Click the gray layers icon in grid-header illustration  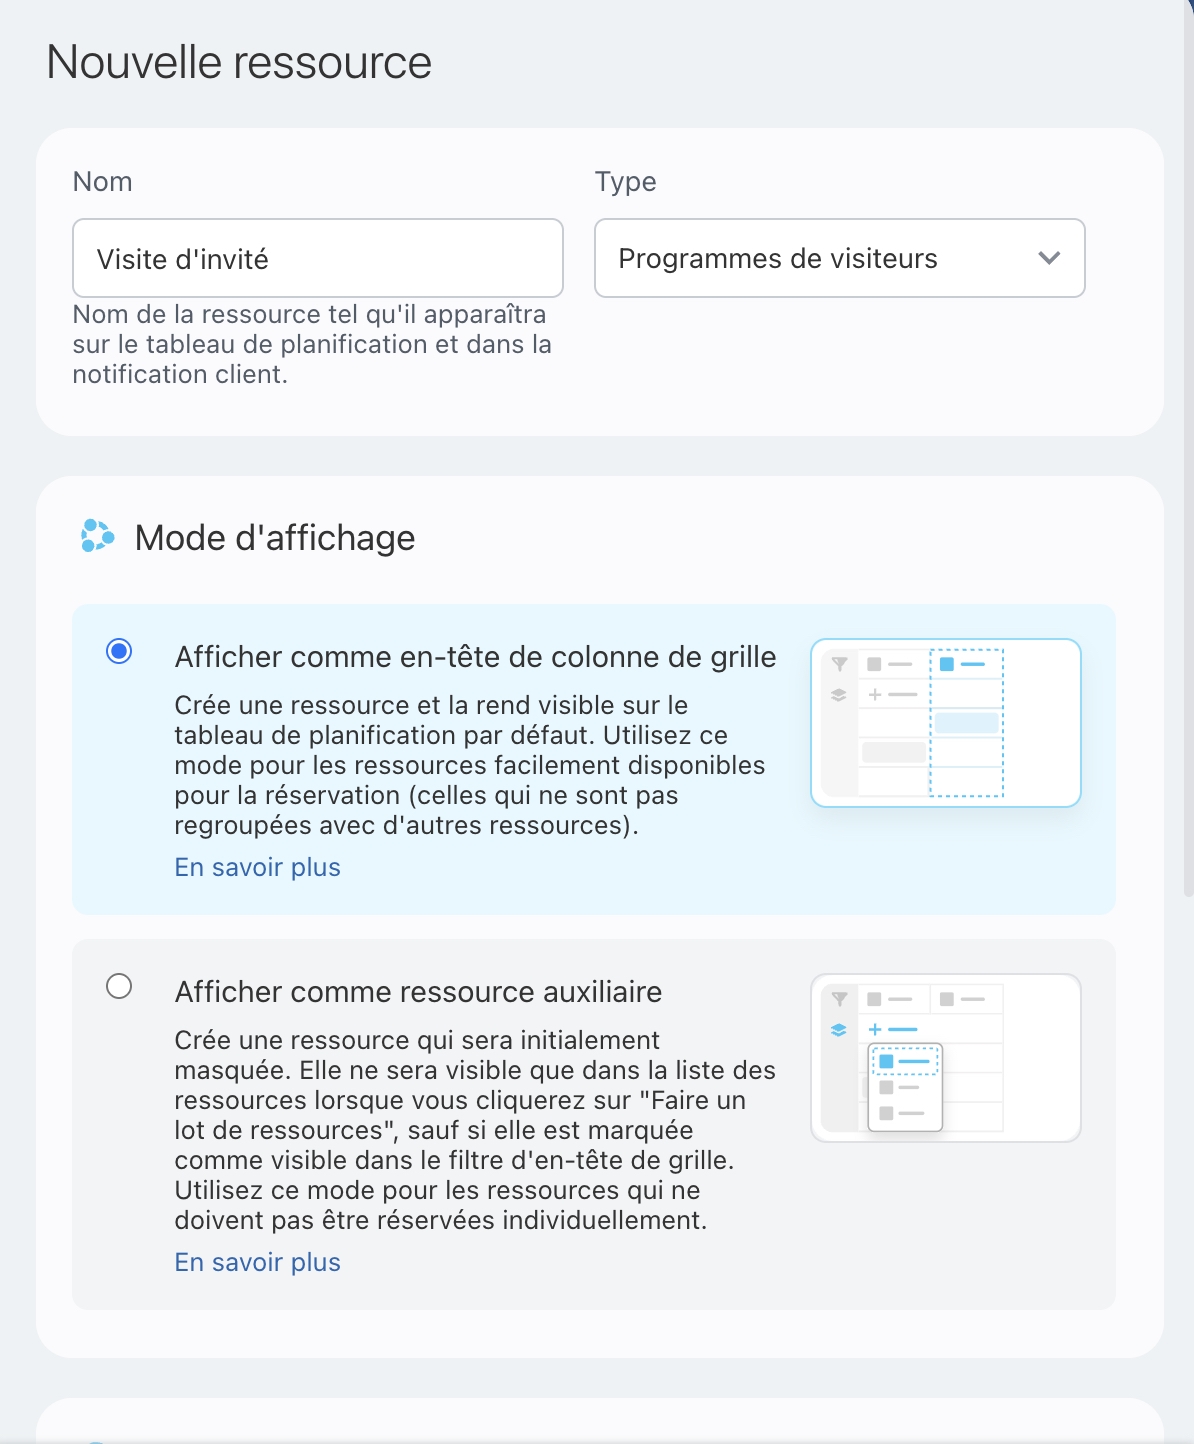[x=839, y=695]
